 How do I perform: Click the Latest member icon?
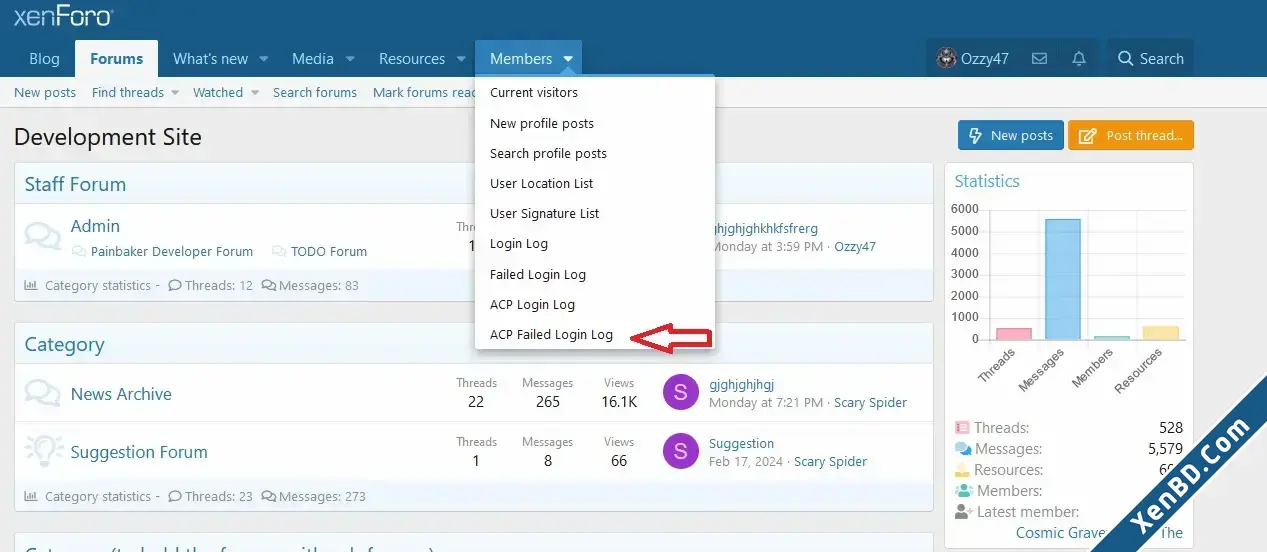pyautogui.click(x=964, y=512)
